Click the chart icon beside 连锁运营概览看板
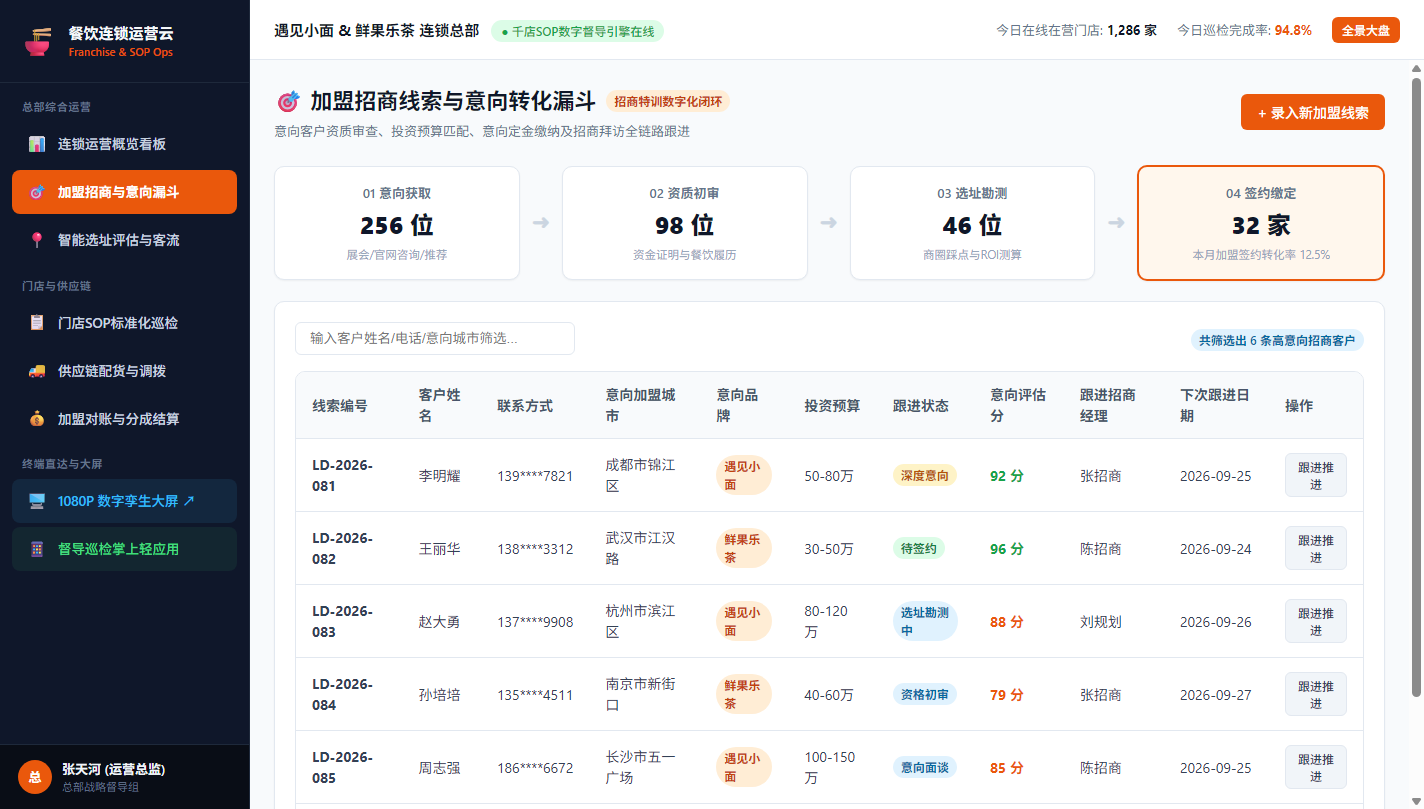 tap(37, 144)
